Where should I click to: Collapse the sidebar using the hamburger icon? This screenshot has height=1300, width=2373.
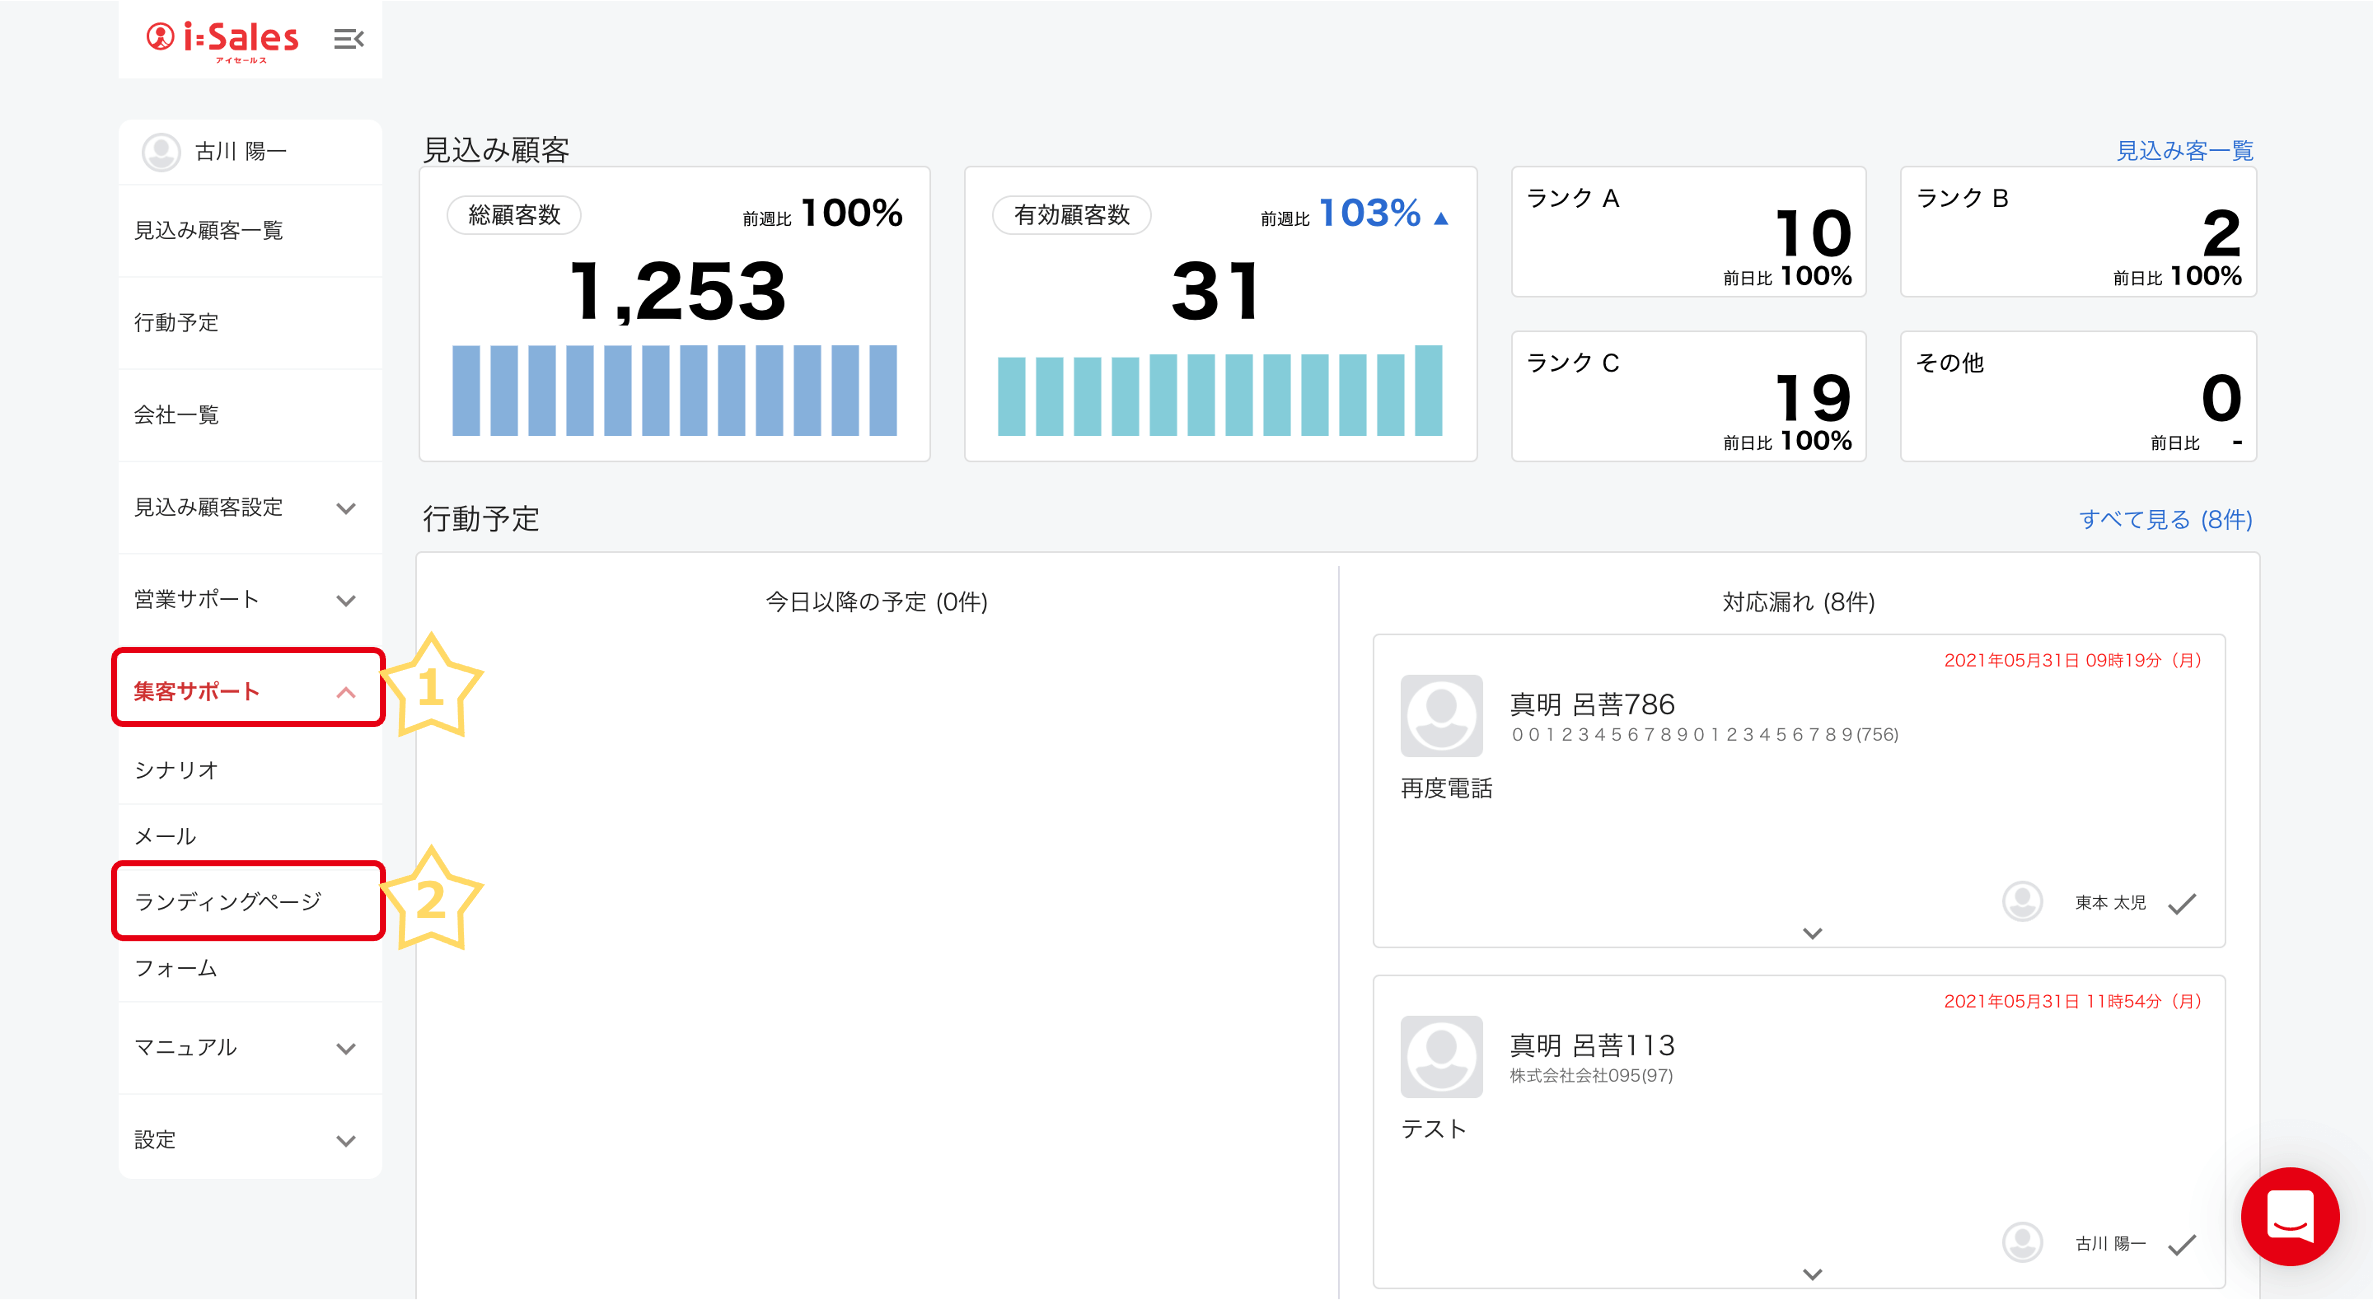coord(348,39)
